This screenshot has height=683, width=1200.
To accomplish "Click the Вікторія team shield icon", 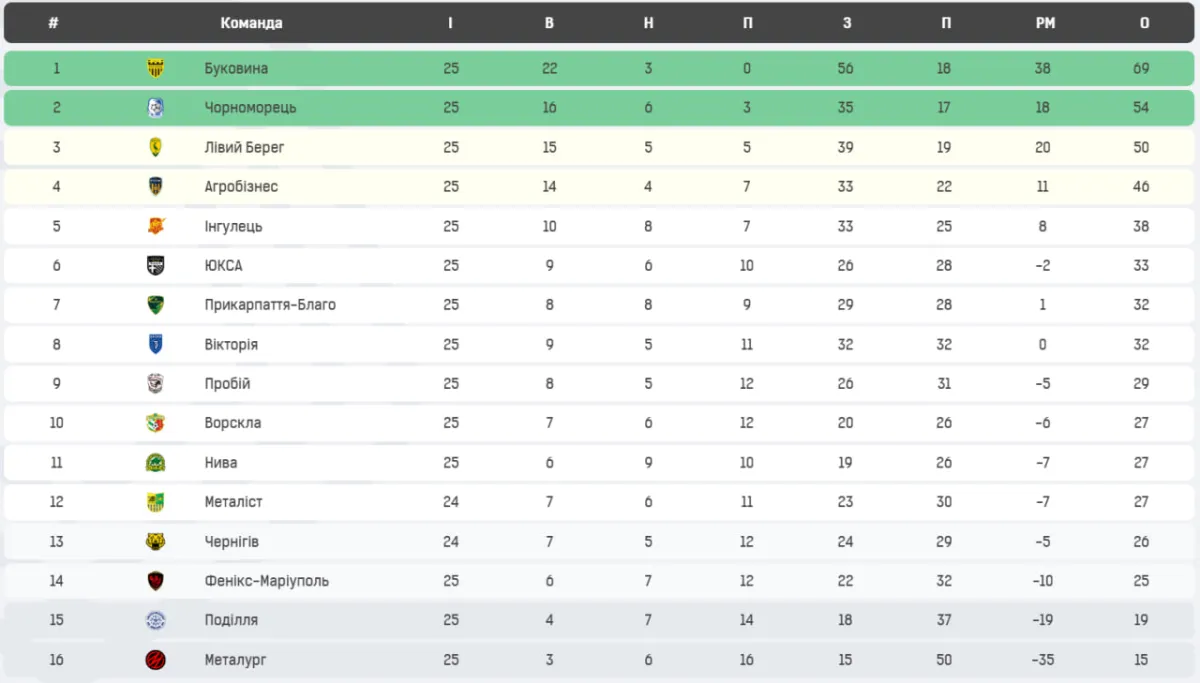I will pyautogui.click(x=156, y=344).
